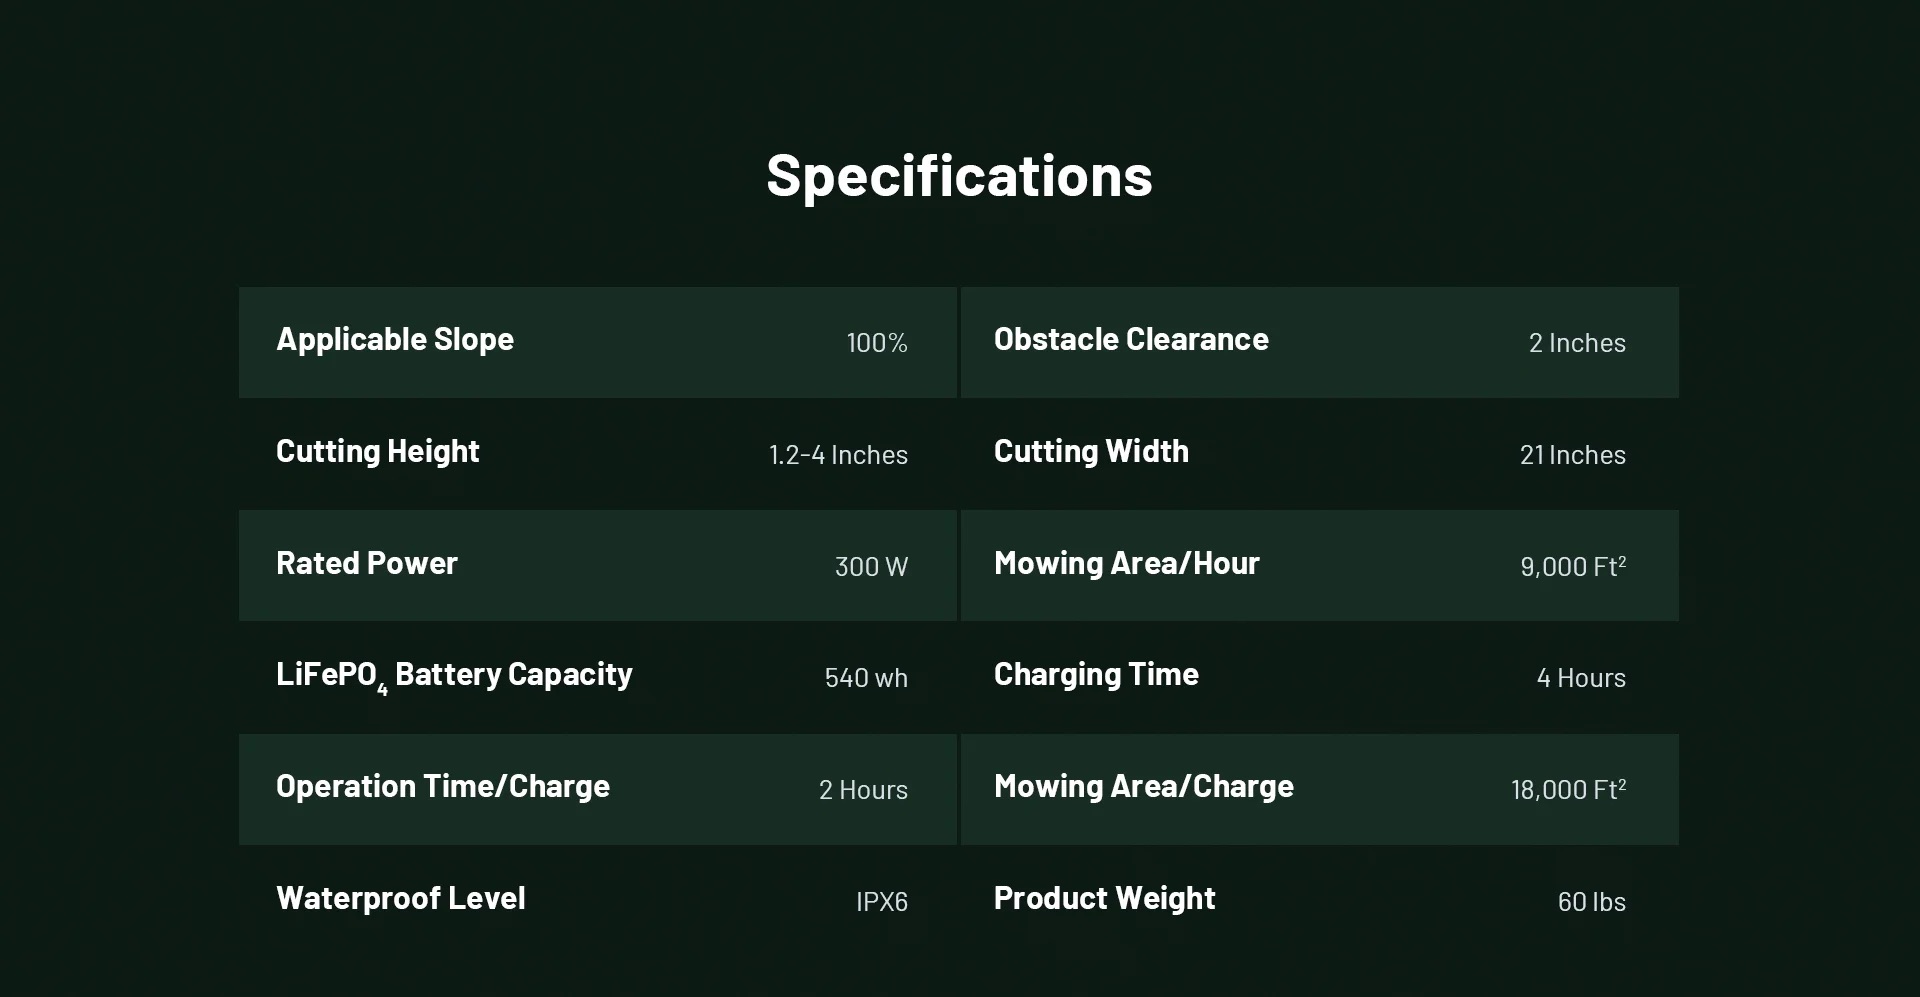Select the Cutting Width label

[x=1091, y=452]
